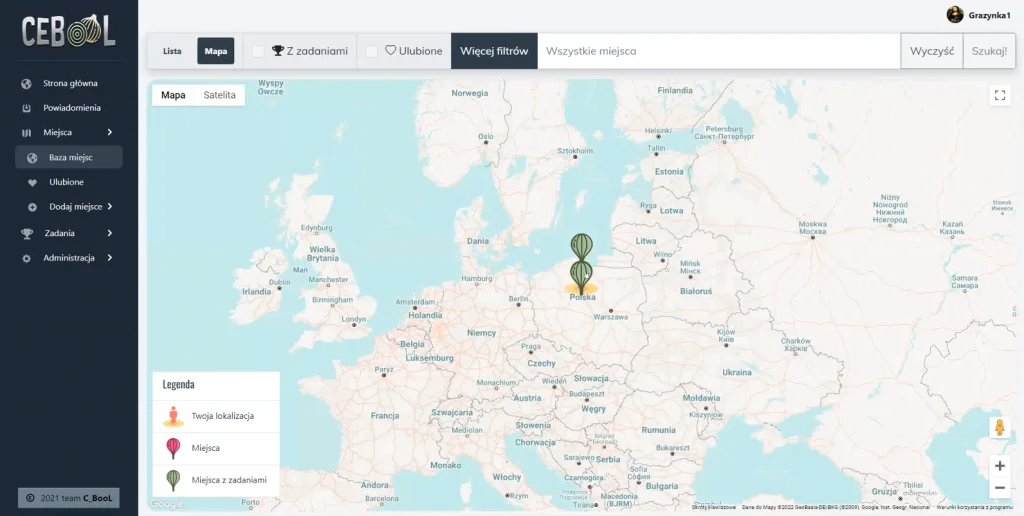
Task: Open Grazynka1 user avatar
Action: pos(955,15)
